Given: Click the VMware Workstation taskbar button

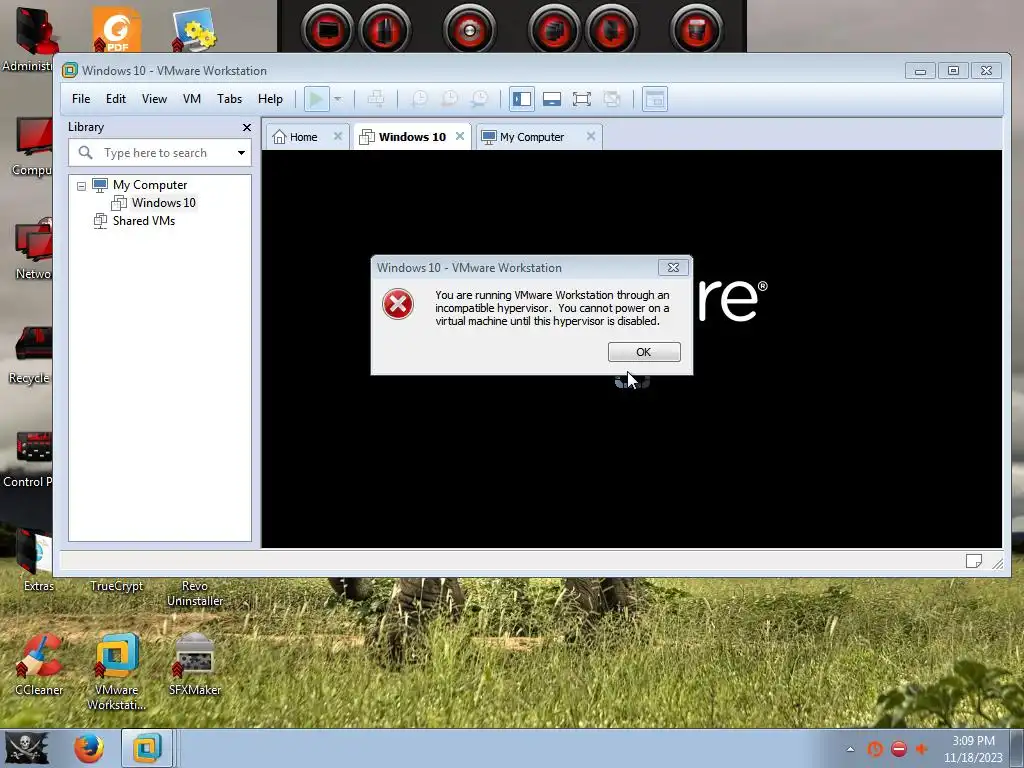Looking at the screenshot, I should (x=147, y=748).
